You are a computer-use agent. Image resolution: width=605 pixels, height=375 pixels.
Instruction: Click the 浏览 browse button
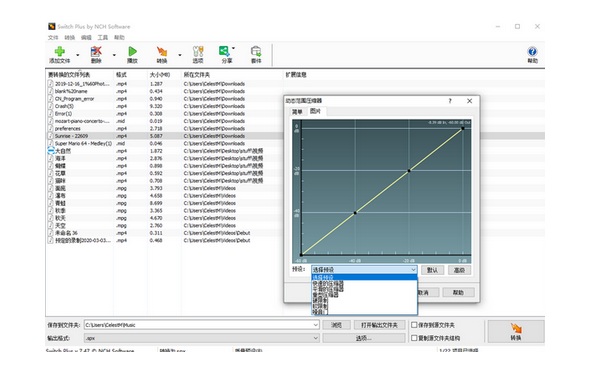point(336,325)
